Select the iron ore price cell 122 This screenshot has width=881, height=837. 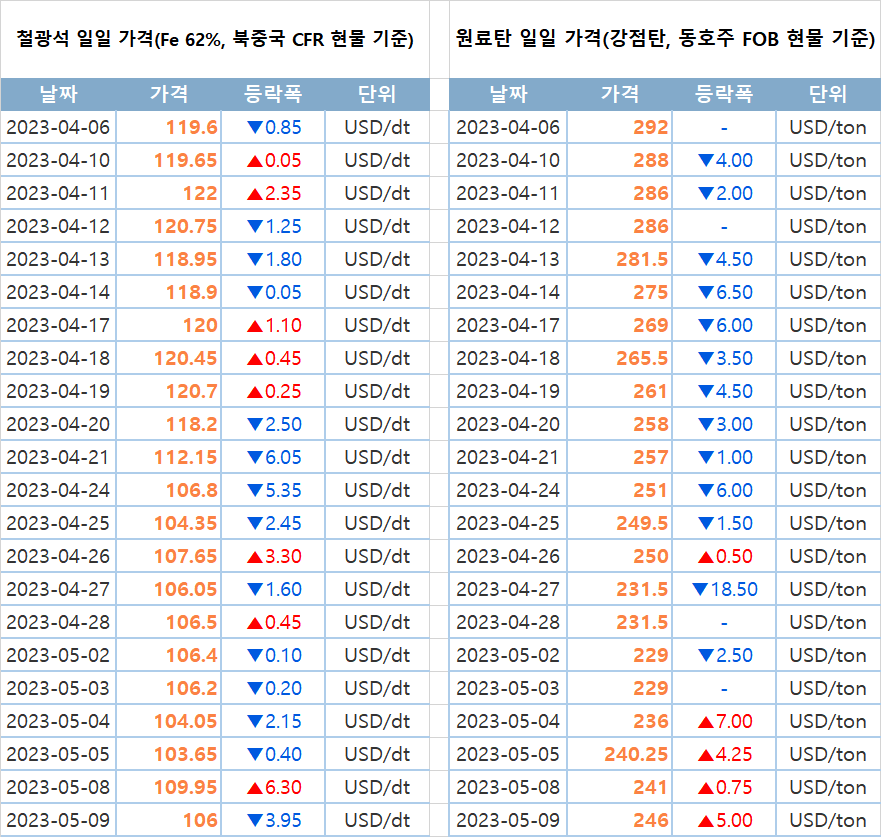(x=199, y=193)
